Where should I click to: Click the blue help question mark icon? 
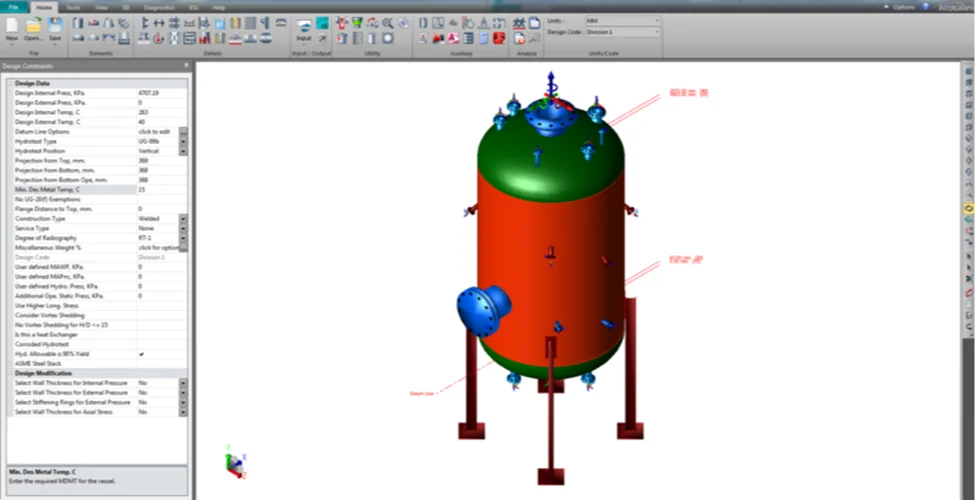pyautogui.click(x=925, y=6)
